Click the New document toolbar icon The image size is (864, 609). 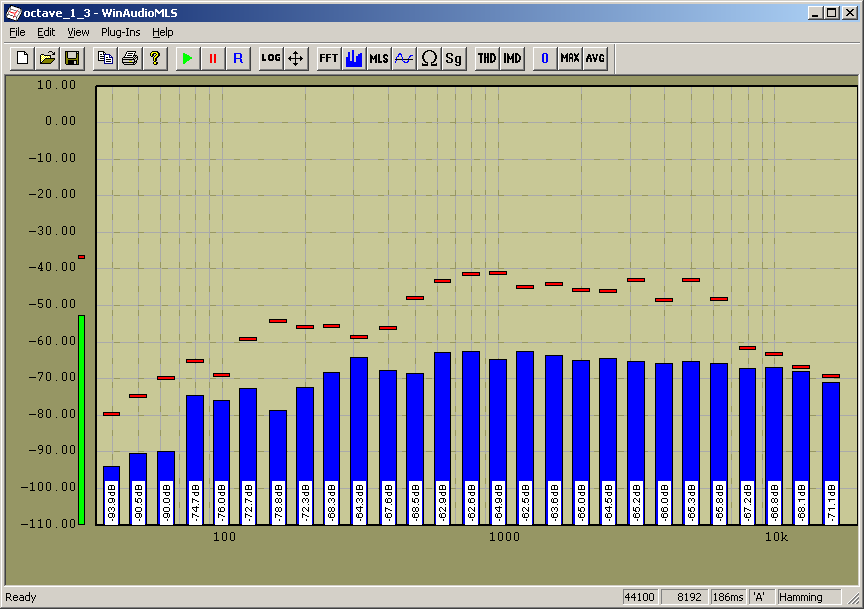click(x=22, y=58)
